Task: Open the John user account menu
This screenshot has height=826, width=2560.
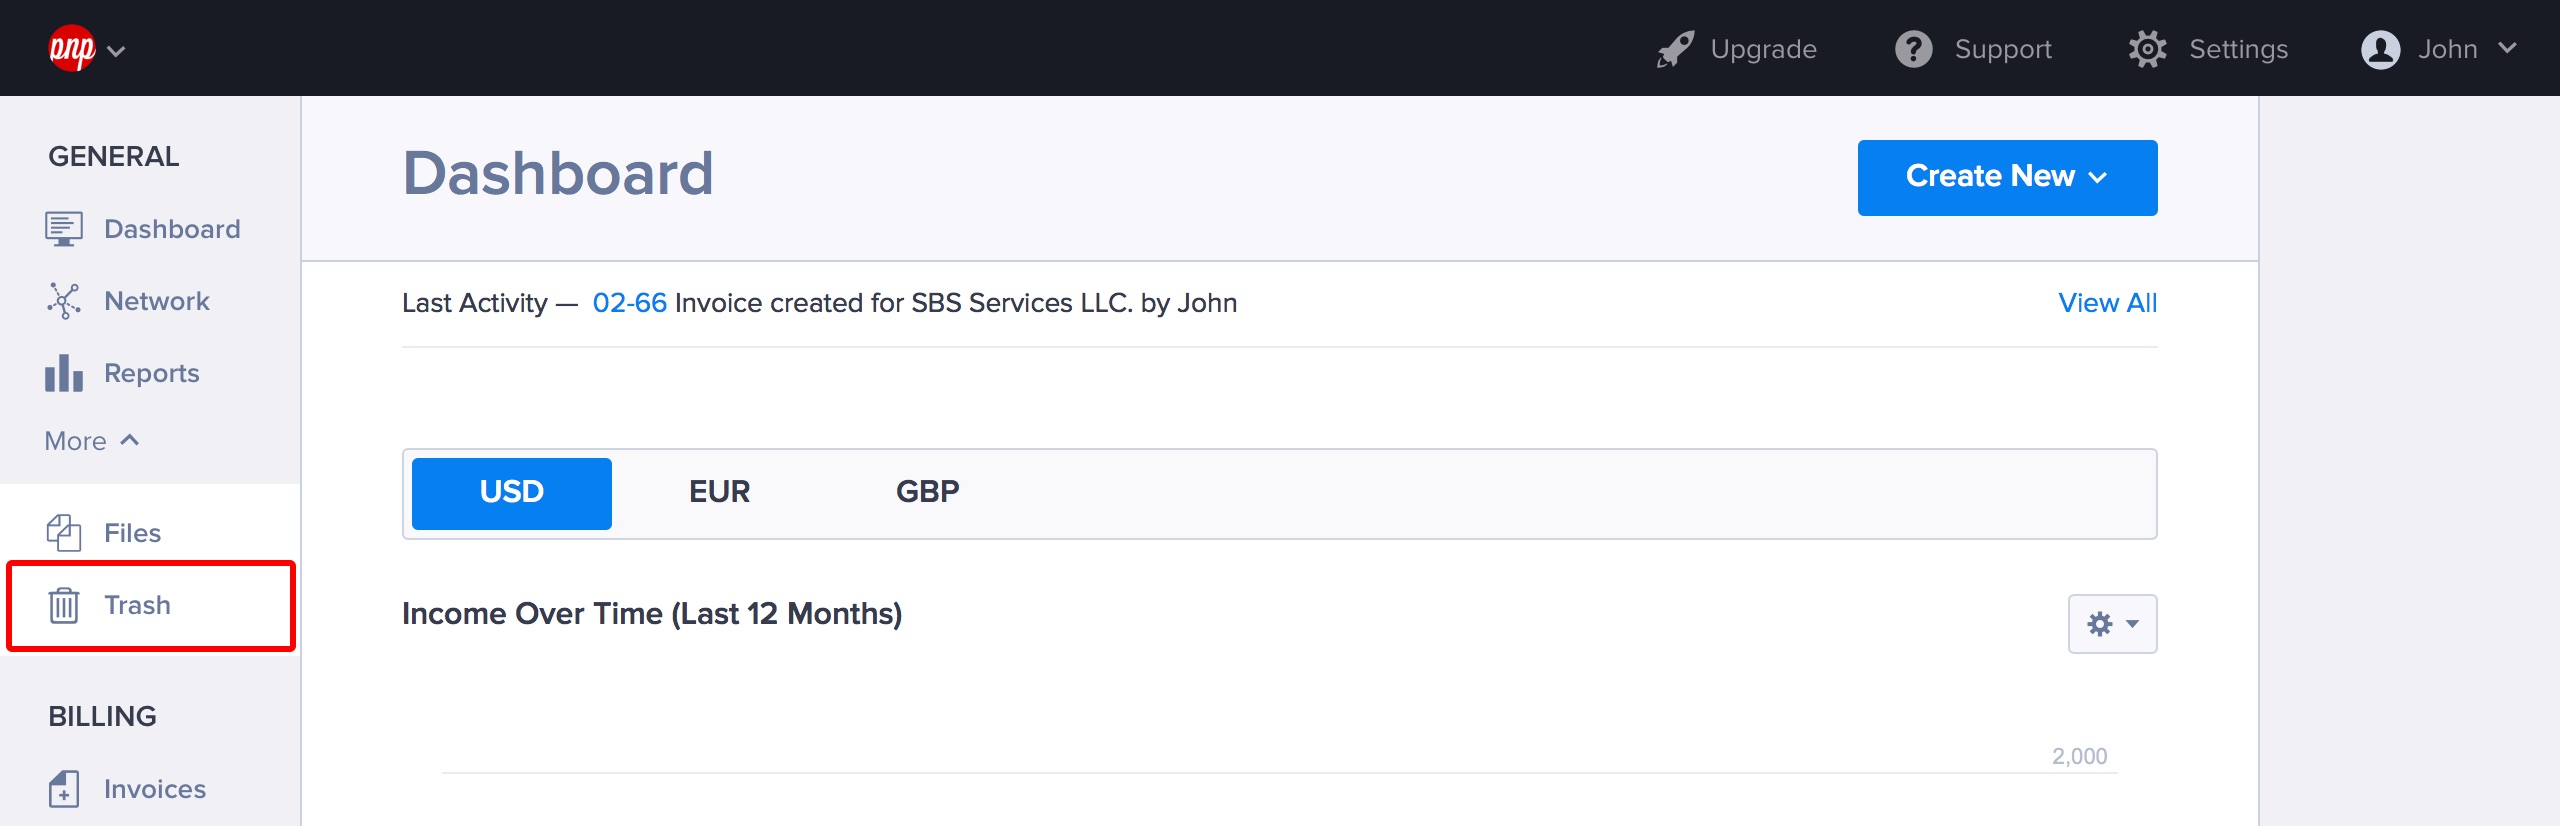Action: coord(2438,49)
